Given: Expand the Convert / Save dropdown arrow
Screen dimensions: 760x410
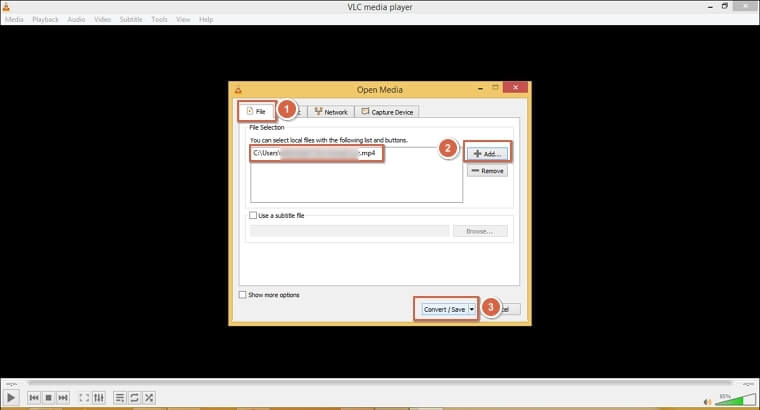Looking at the screenshot, I should [472, 309].
